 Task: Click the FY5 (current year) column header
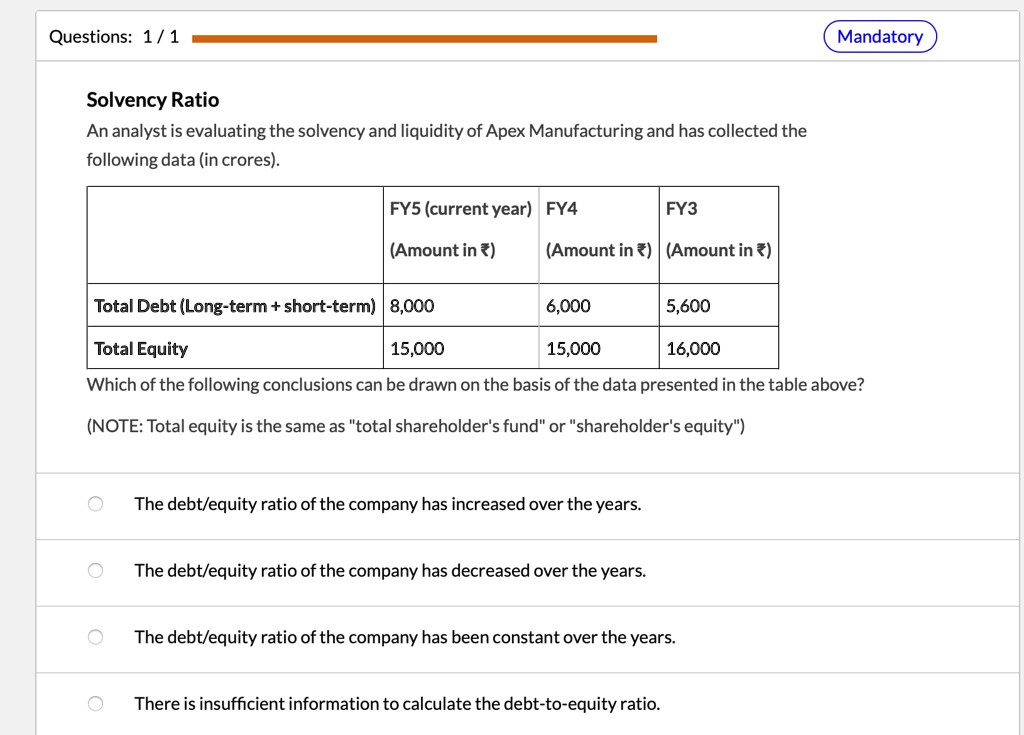tap(461, 235)
